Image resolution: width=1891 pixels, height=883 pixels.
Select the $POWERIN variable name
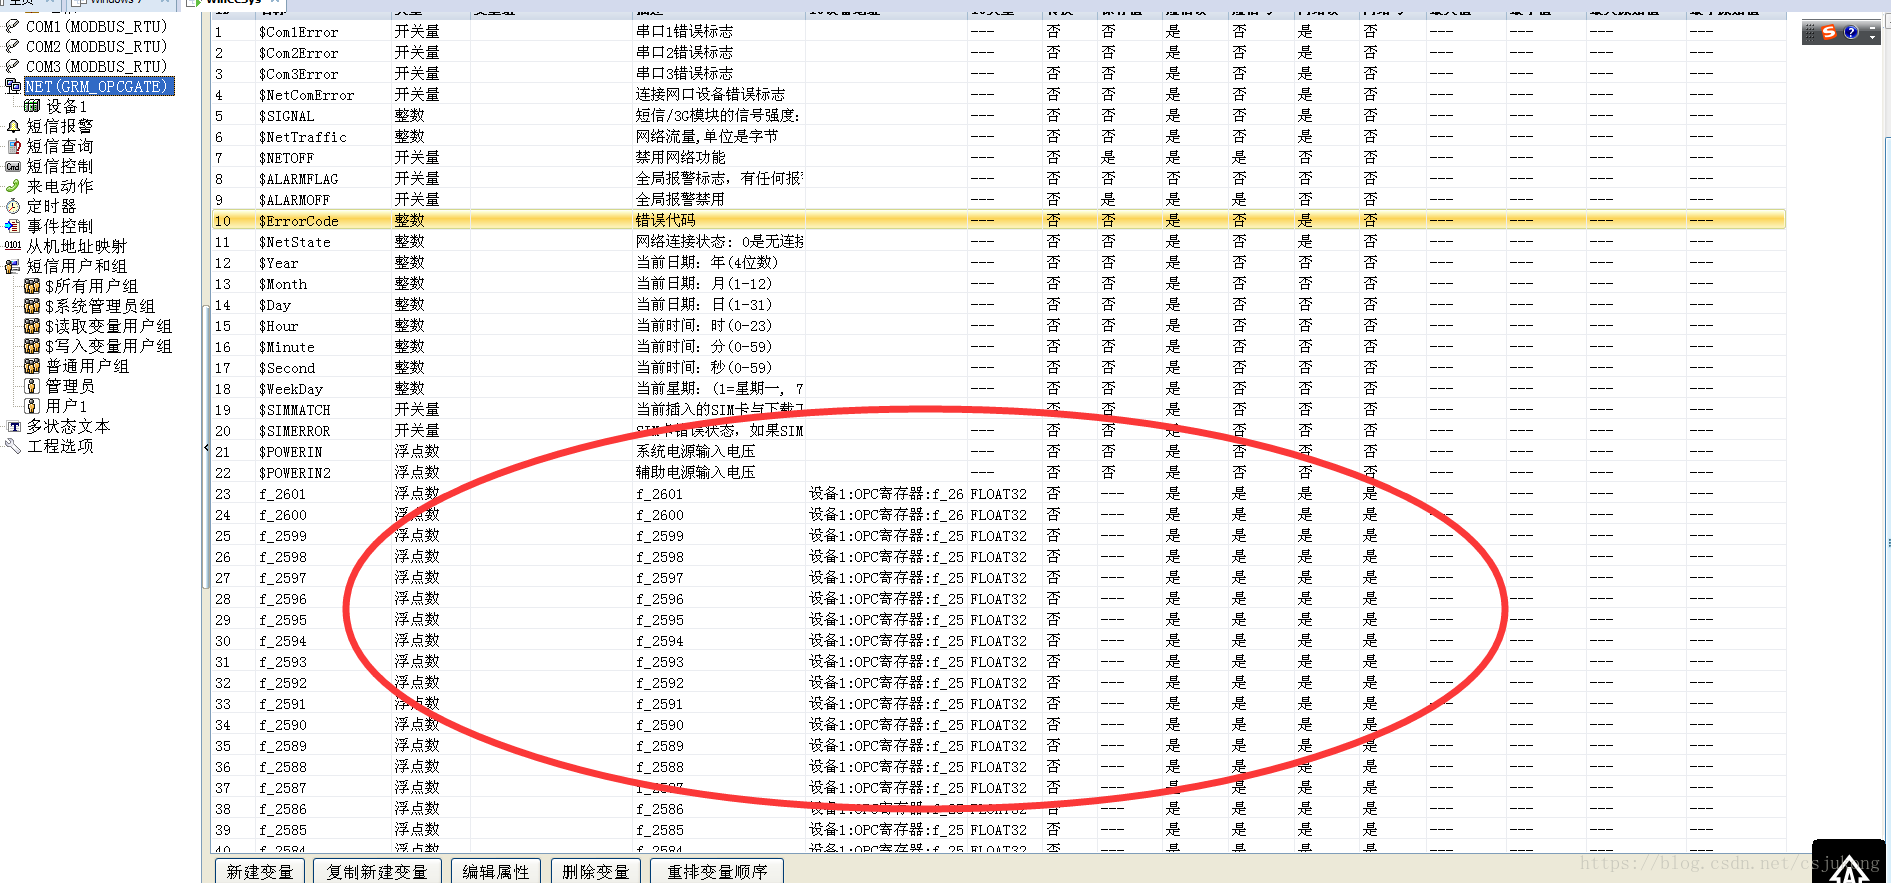click(x=291, y=452)
